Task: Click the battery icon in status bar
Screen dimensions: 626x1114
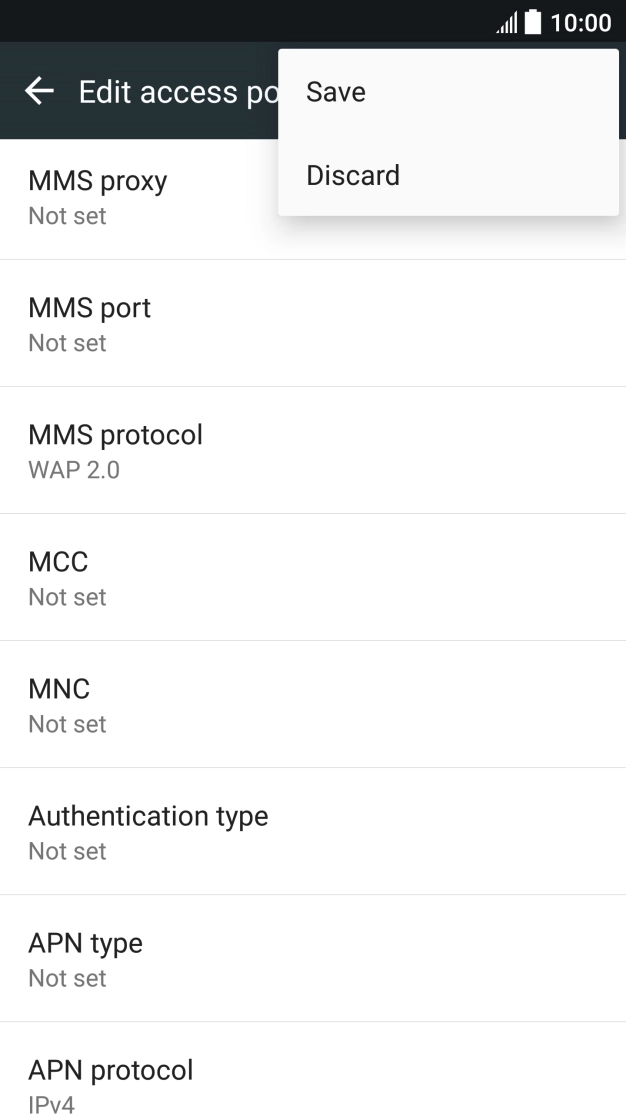Action: click(532, 22)
